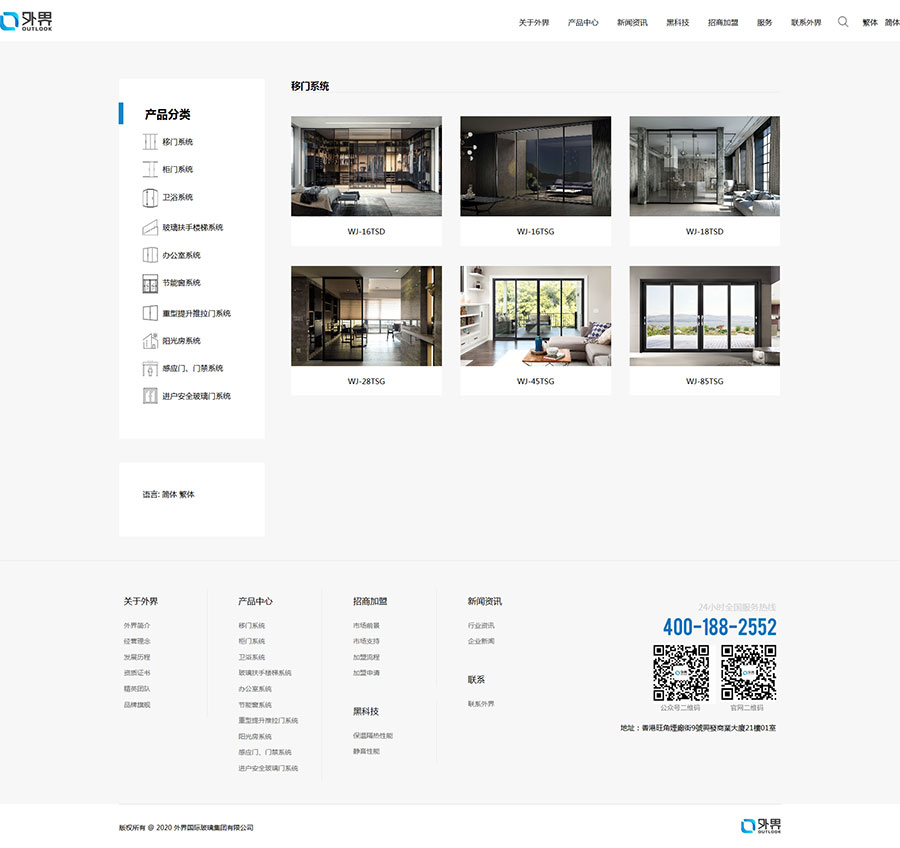Click the 外界 OUTLOOK logo in the header
Screen dimensions: 900x848
click(x=26, y=21)
